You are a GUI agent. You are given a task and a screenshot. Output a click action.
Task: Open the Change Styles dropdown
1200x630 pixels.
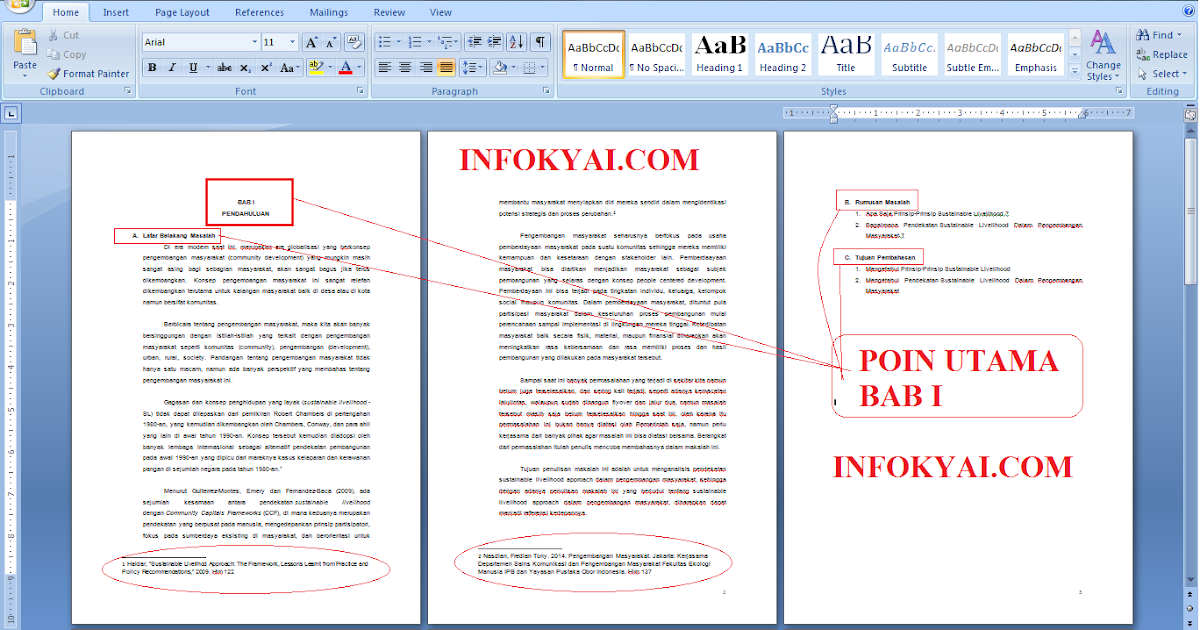coord(1103,56)
